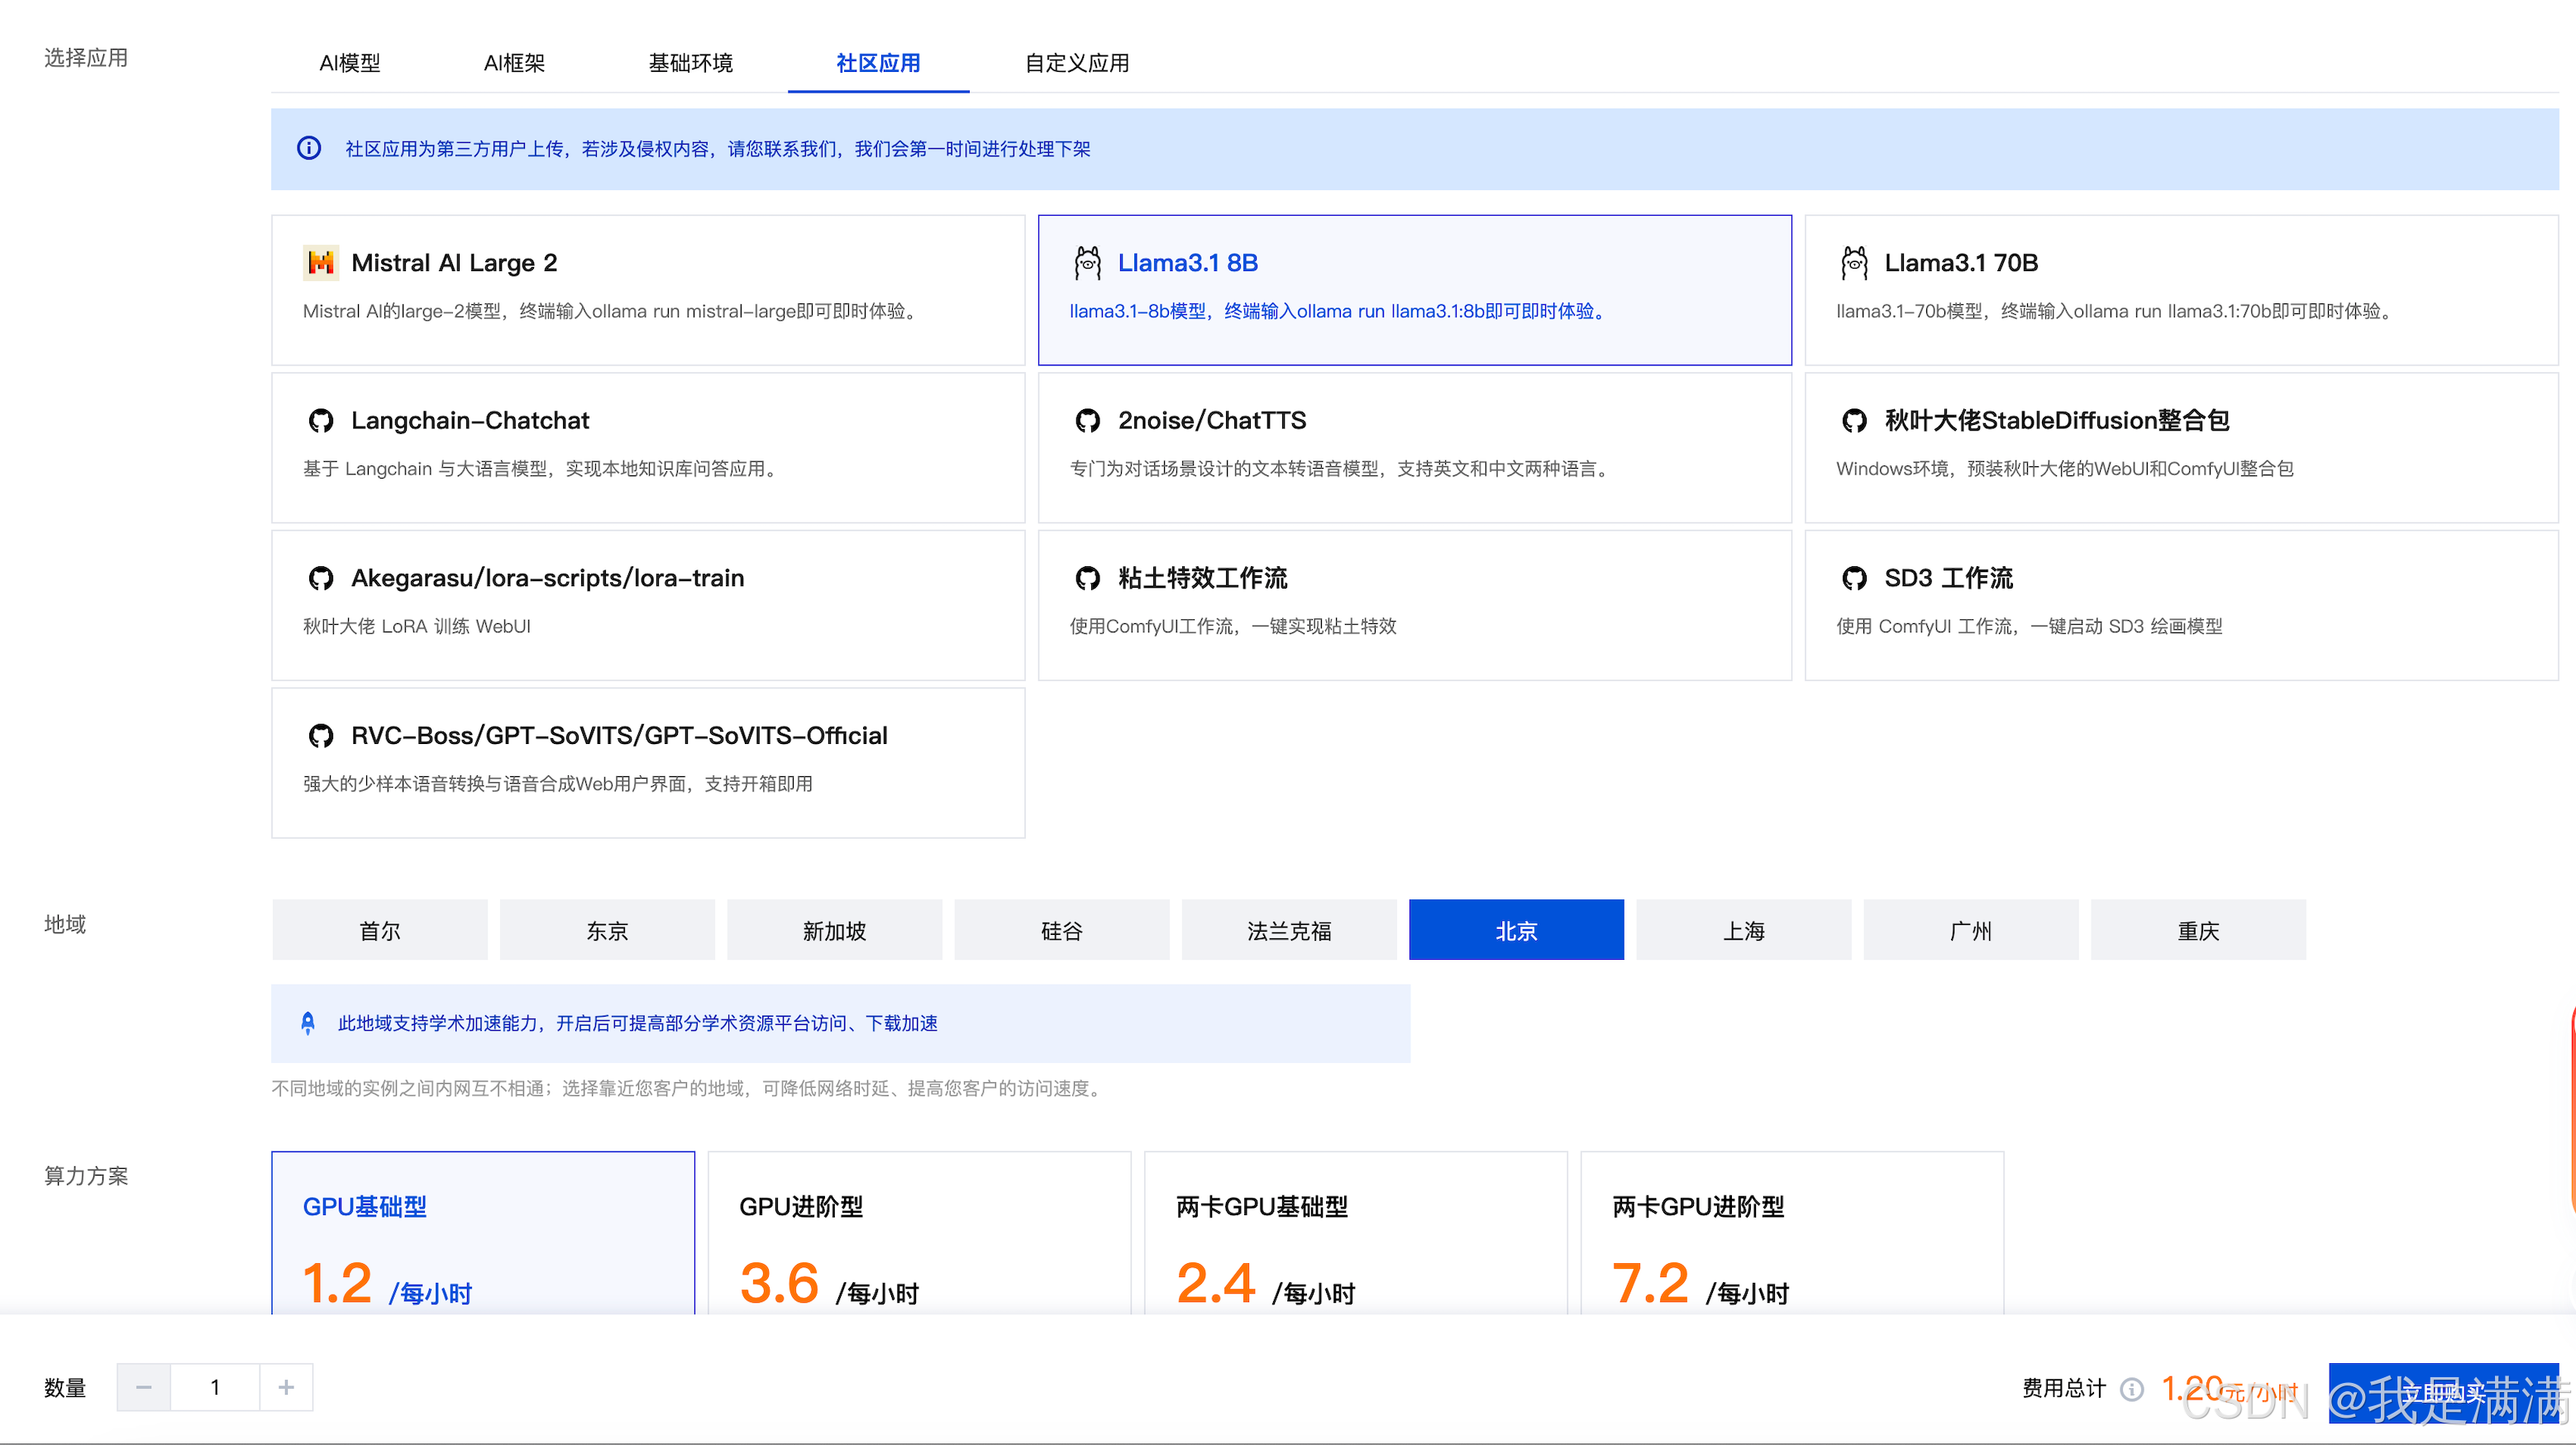Click the Llama3.1 70B llama icon
Viewport: 2576px width, 1445px height.
coord(1854,263)
